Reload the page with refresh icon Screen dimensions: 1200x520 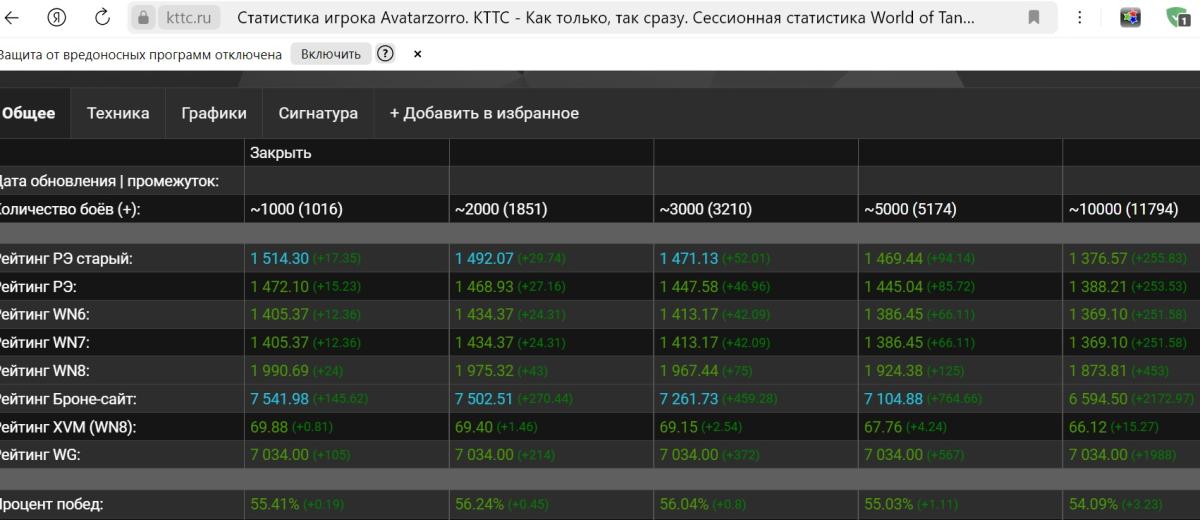(x=103, y=18)
